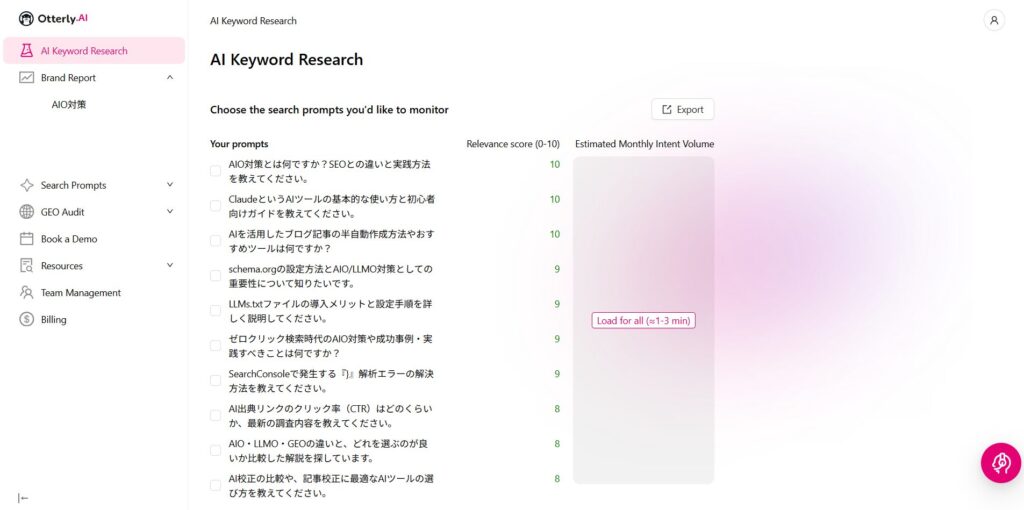Click the Brand Report chart icon
This screenshot has width=1024, height=510.
click(x=26, y=78)
